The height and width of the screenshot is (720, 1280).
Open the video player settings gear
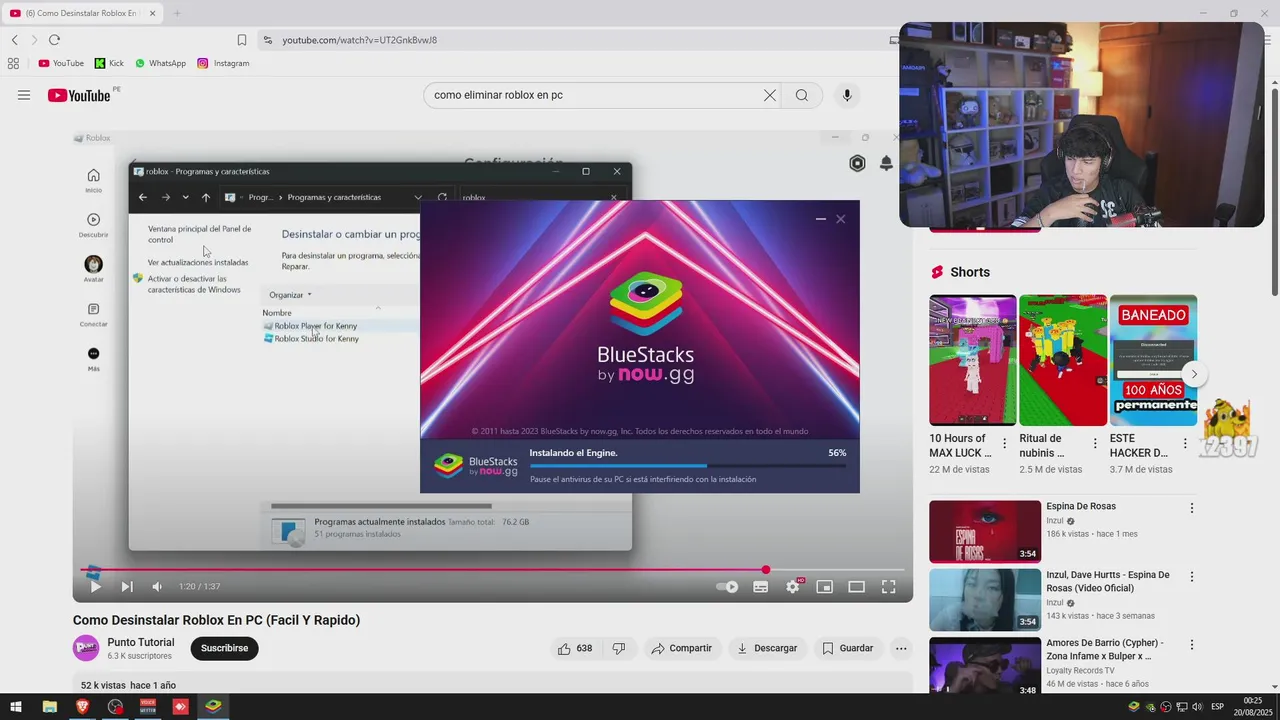click(793, 587)
